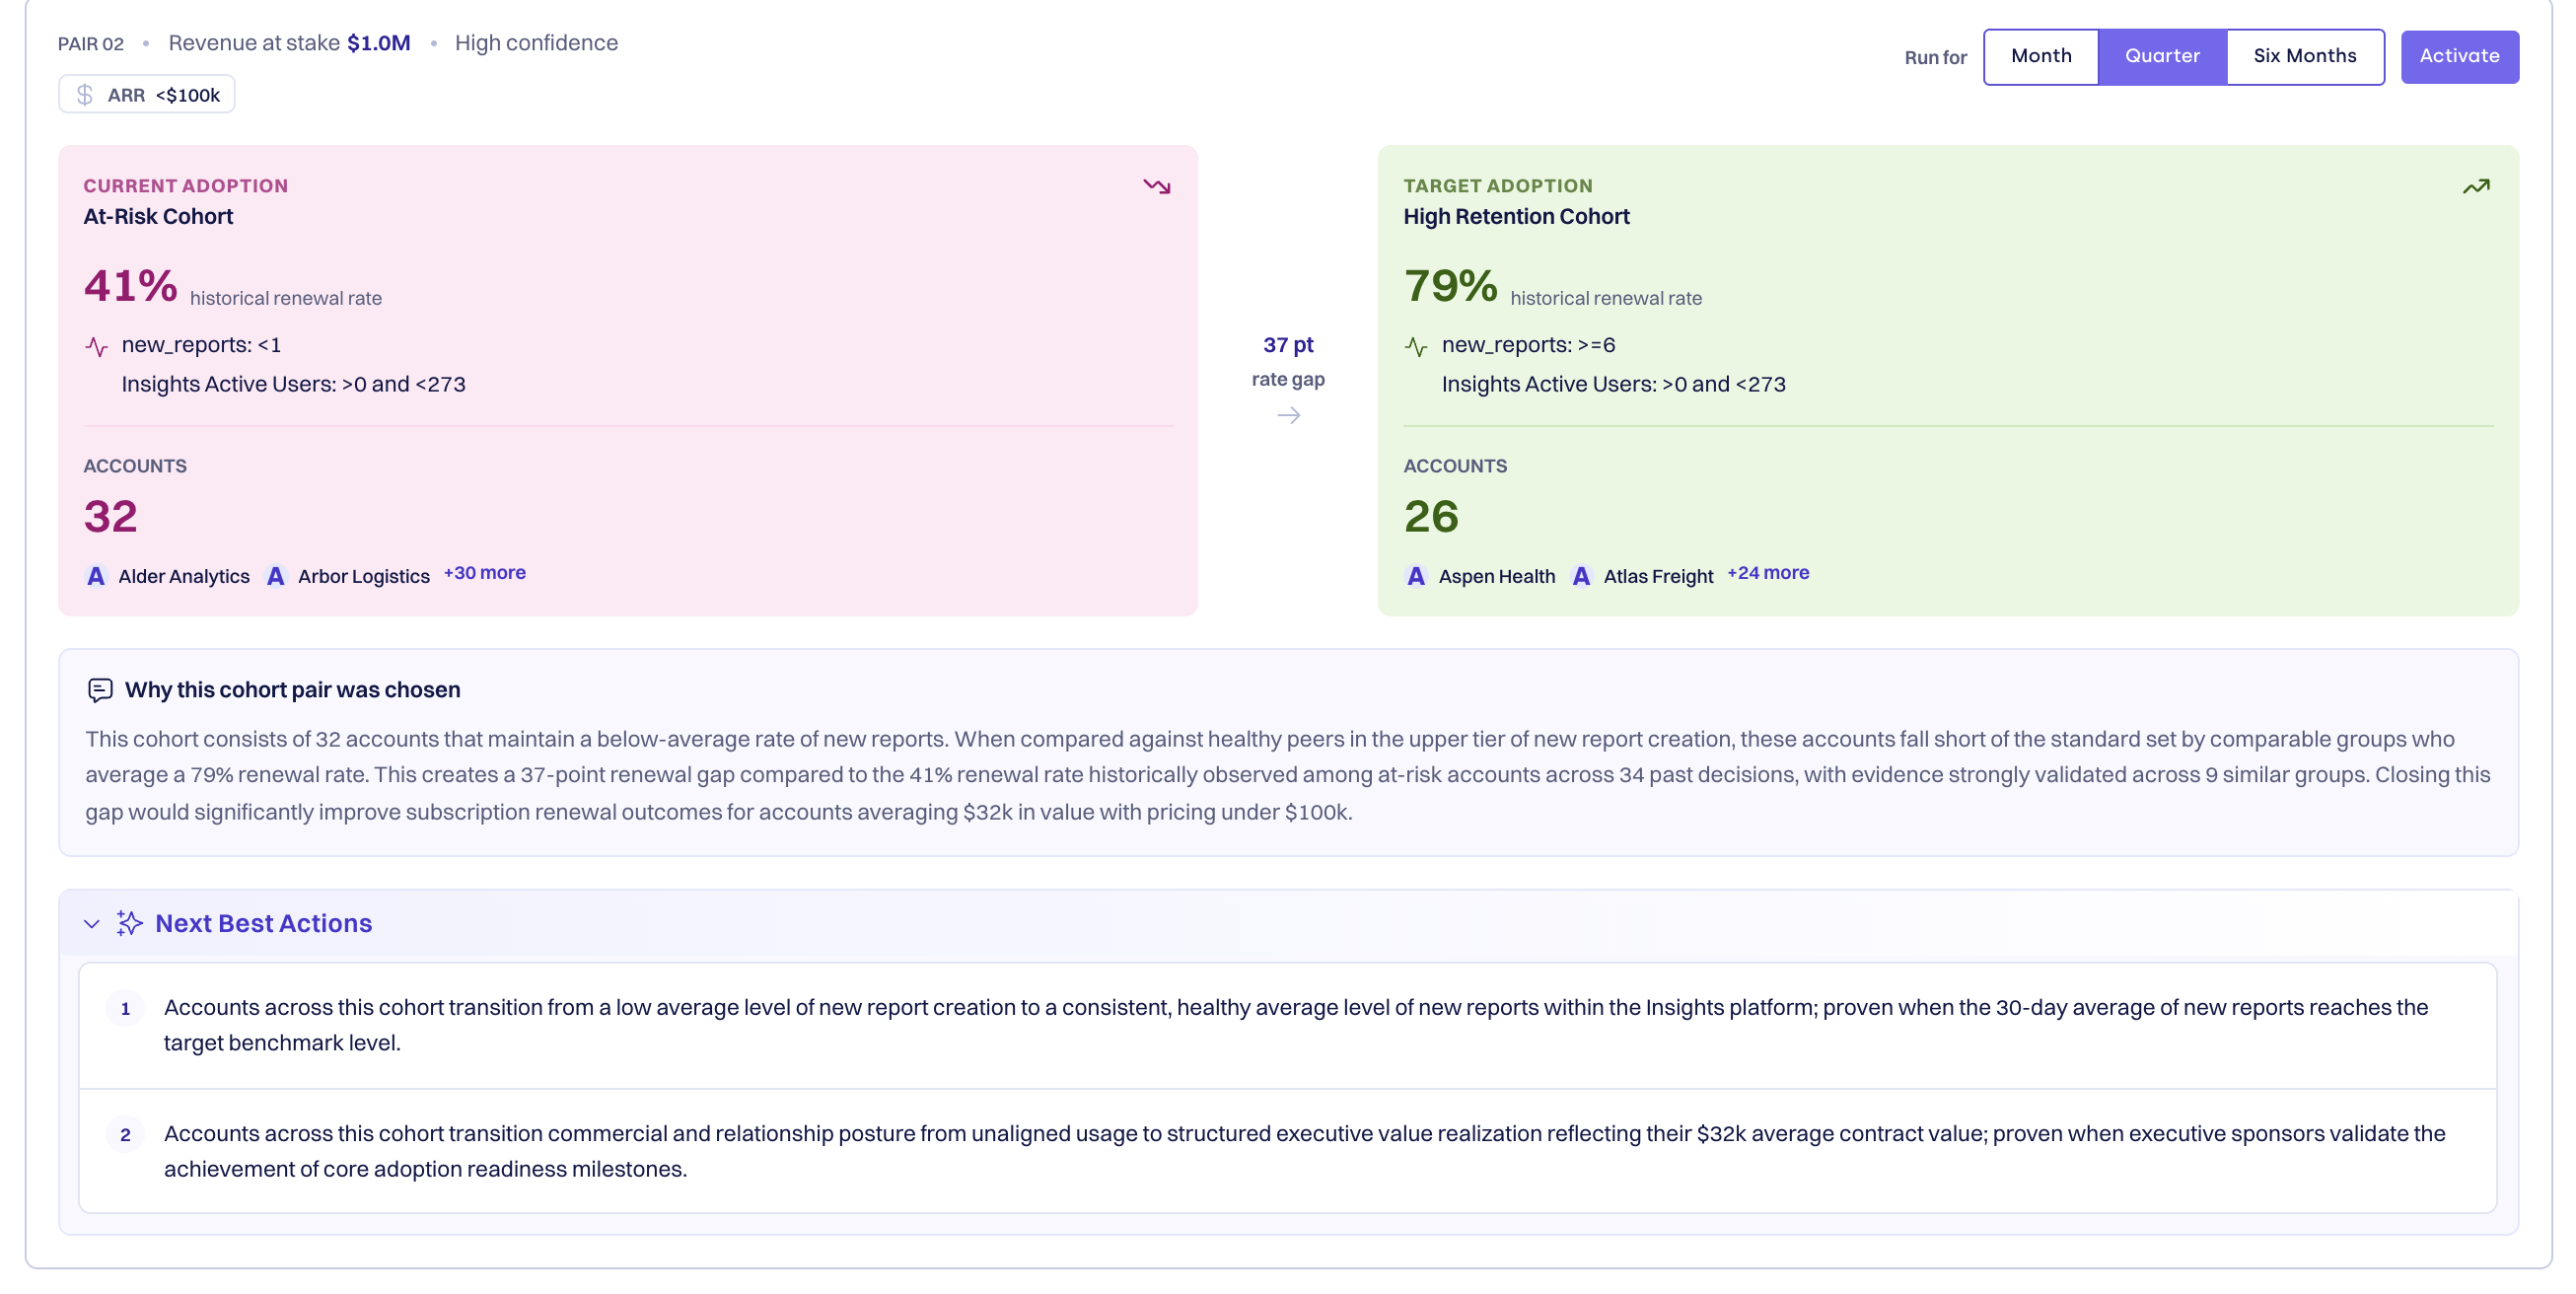Click the number 1 action badge

pyautogui.click(x=125, y=1009)
